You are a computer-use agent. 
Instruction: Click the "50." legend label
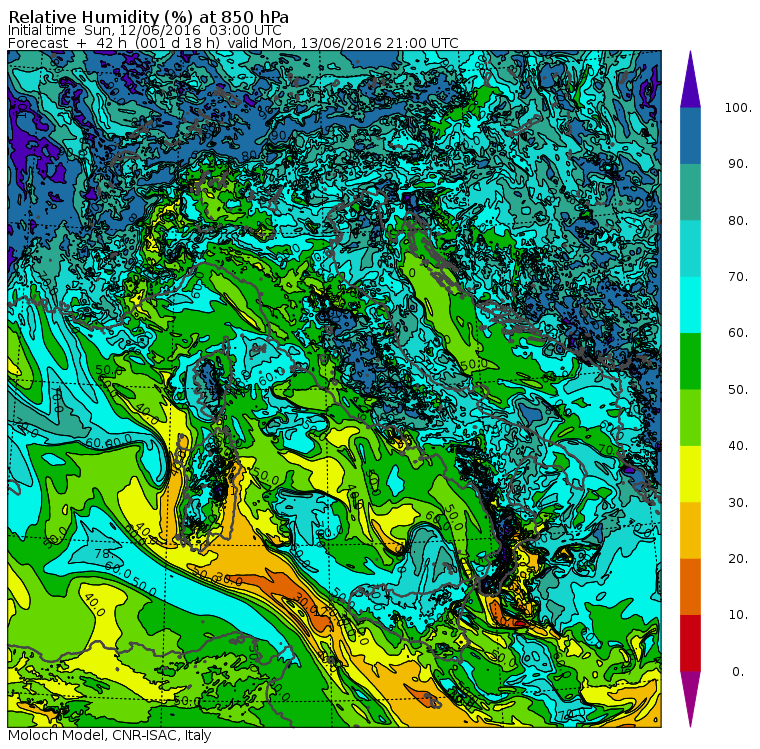click(738, 390)
